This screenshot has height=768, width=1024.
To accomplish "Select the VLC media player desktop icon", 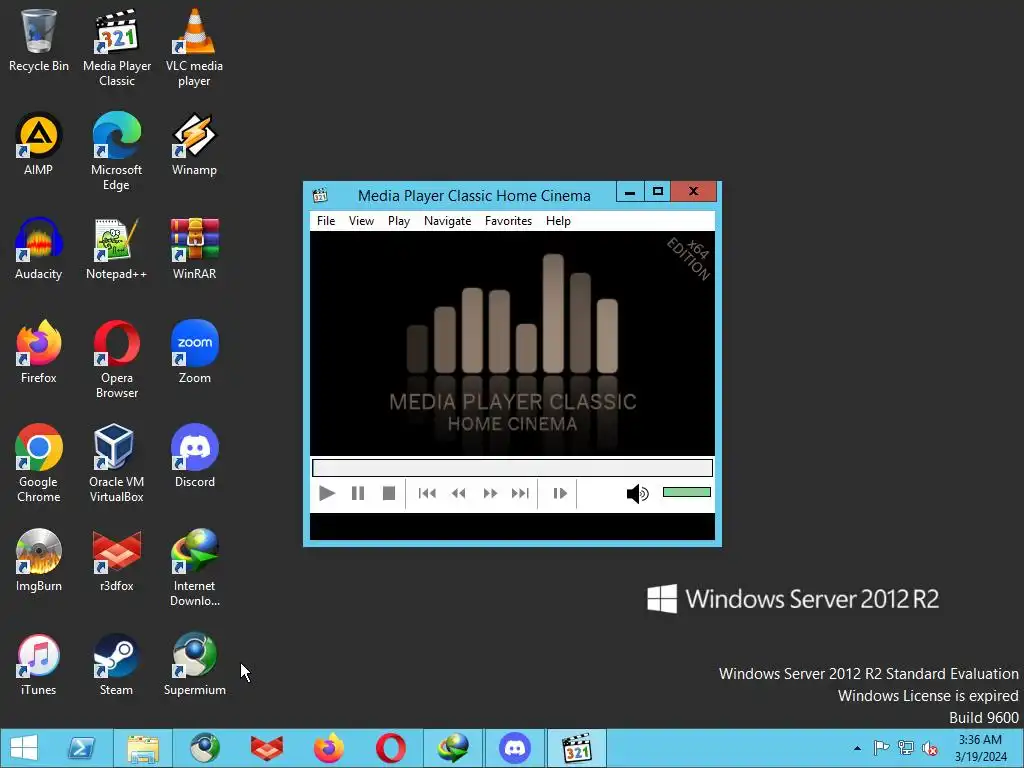I will click(195, 48).
